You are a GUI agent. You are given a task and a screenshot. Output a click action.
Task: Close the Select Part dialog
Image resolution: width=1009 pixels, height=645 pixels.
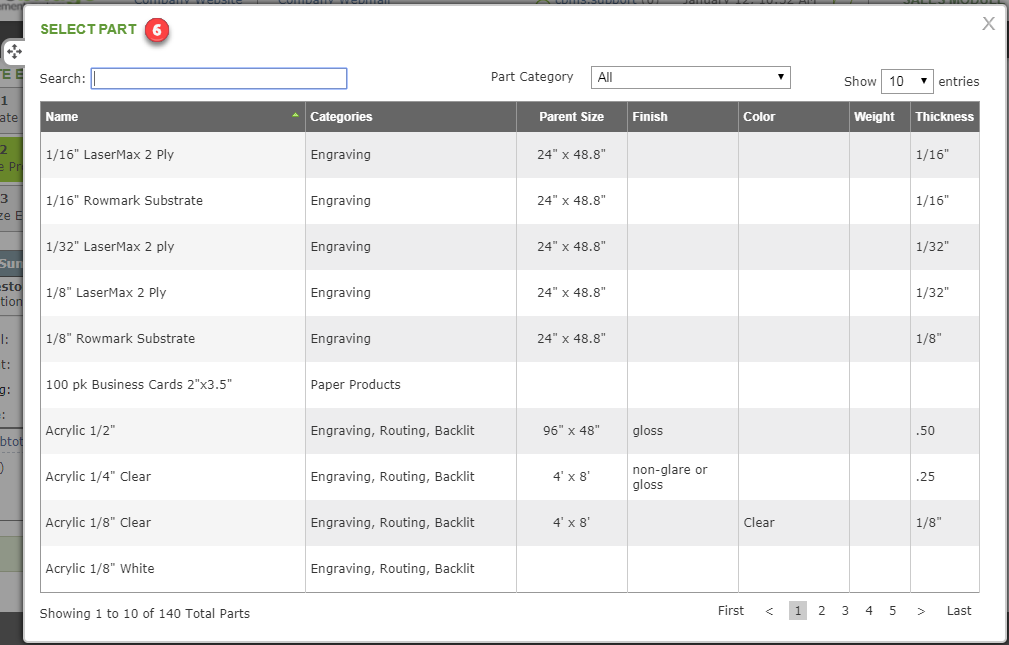(988, 24)
